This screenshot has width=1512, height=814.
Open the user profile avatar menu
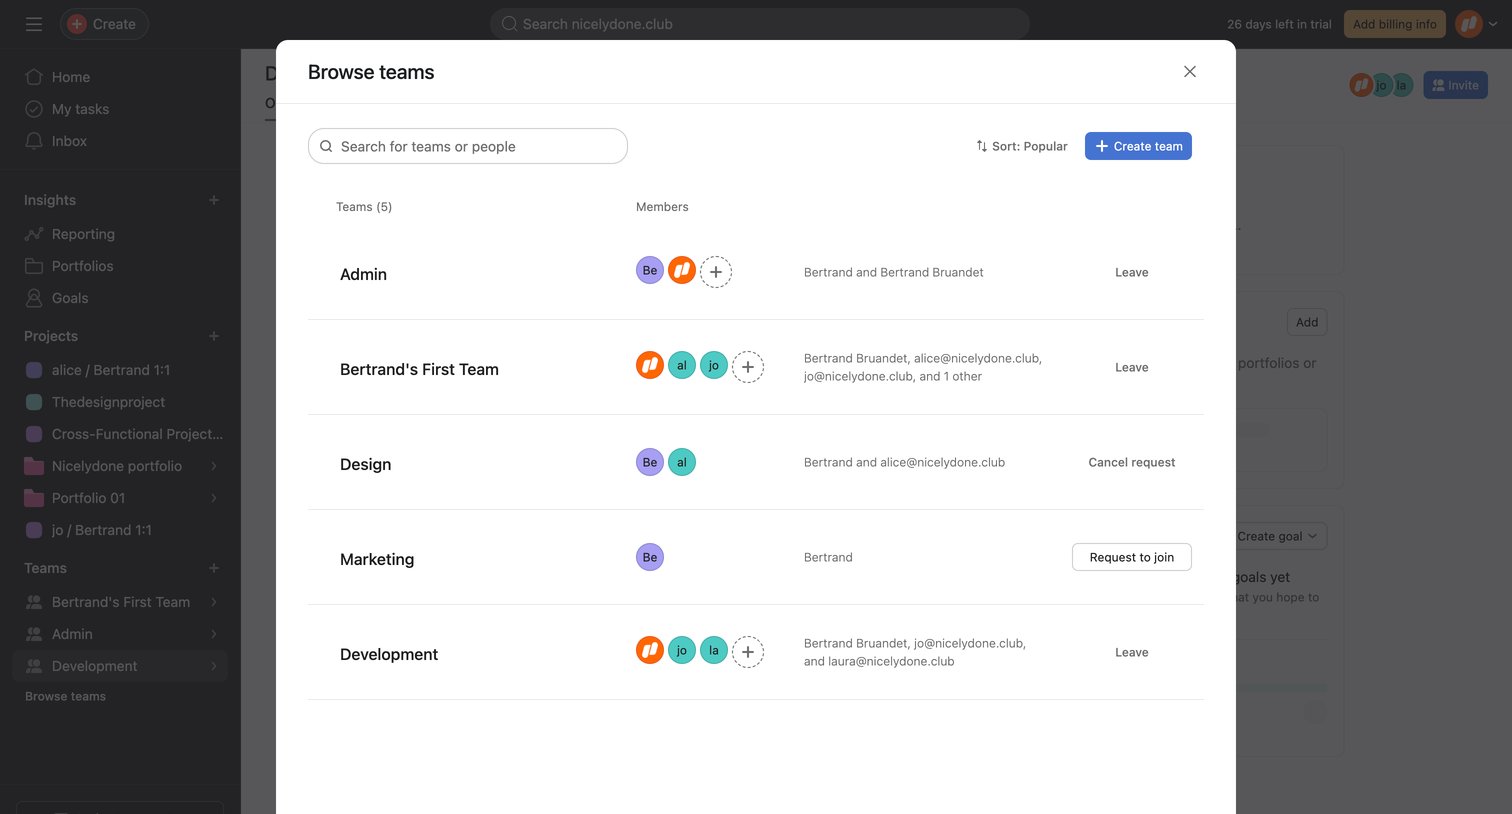pos(1468,24)
